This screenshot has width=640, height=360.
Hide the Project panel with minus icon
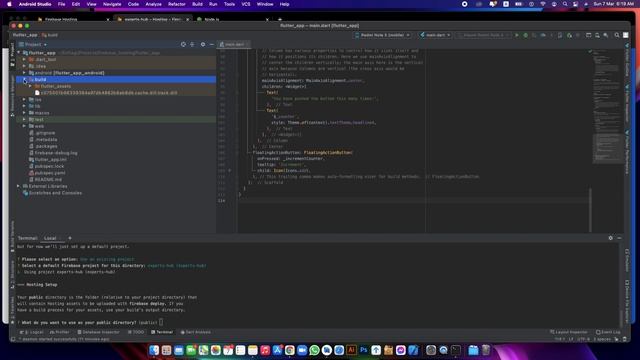click(x=212, y=44)
